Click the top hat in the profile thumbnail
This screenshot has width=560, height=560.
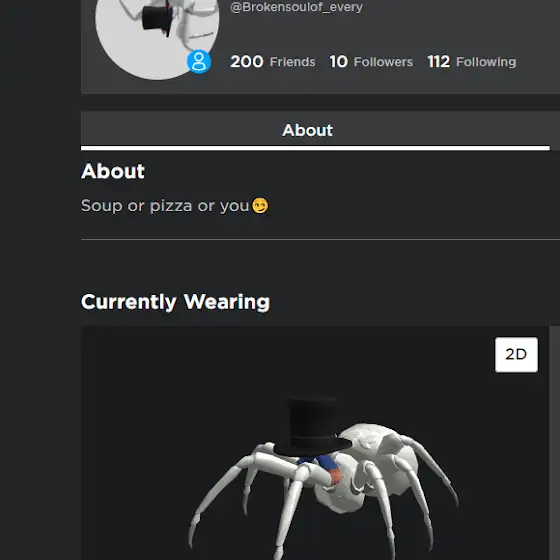point(157,17)
